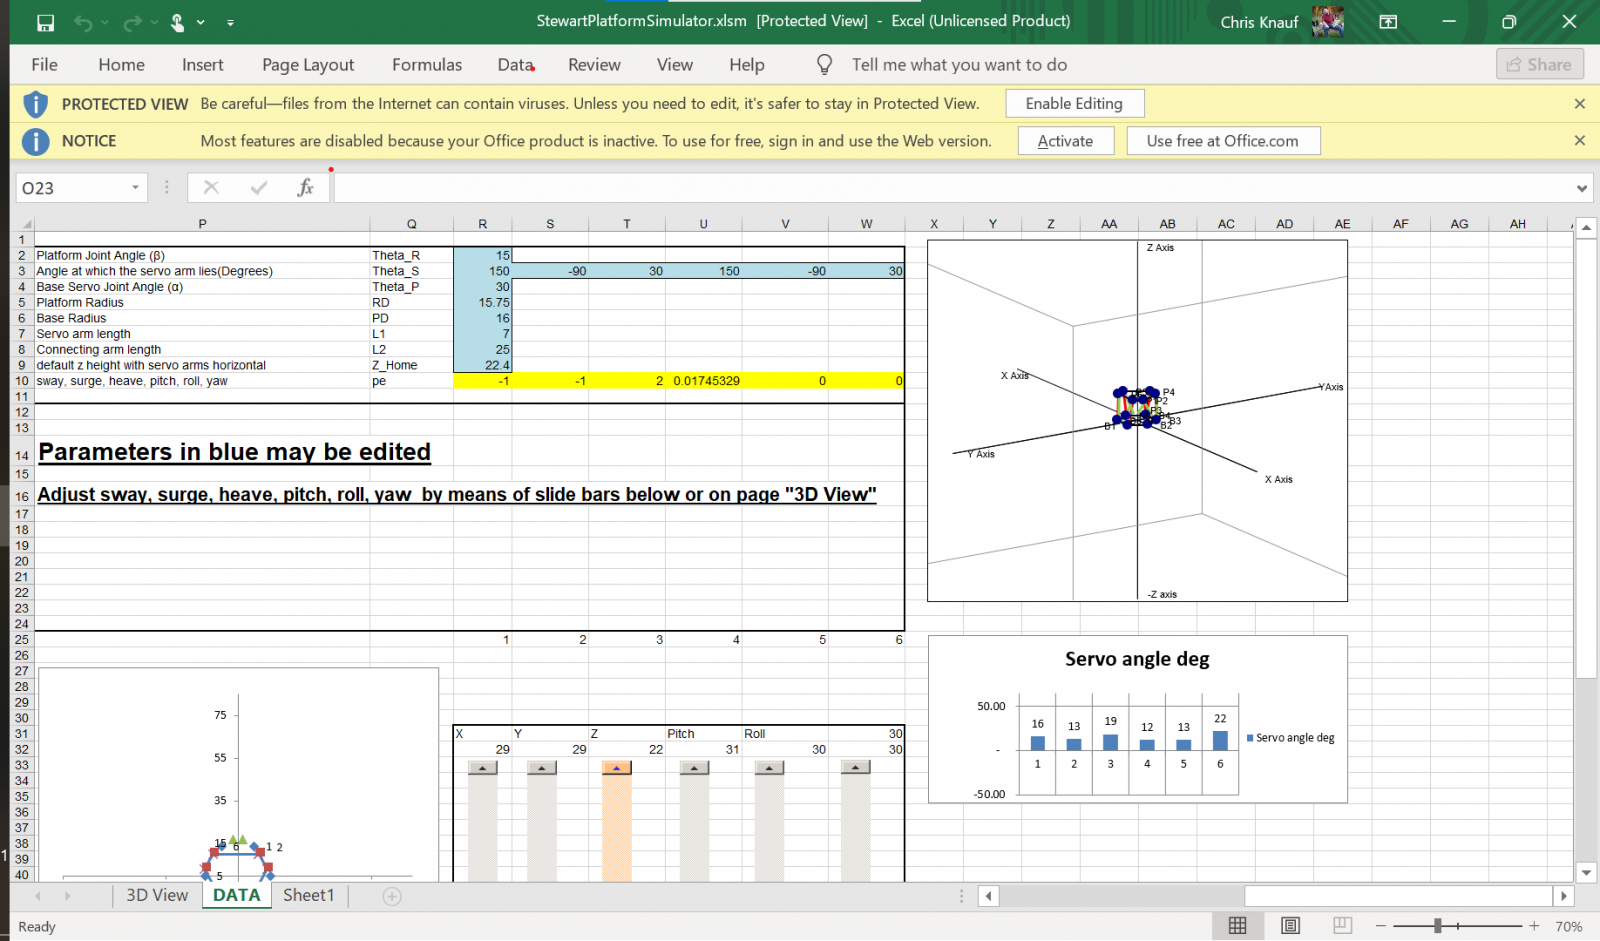Viewport: 1600px width, 941px height.
Task: Open the Home ribbon tab
Action: point(122,65)
